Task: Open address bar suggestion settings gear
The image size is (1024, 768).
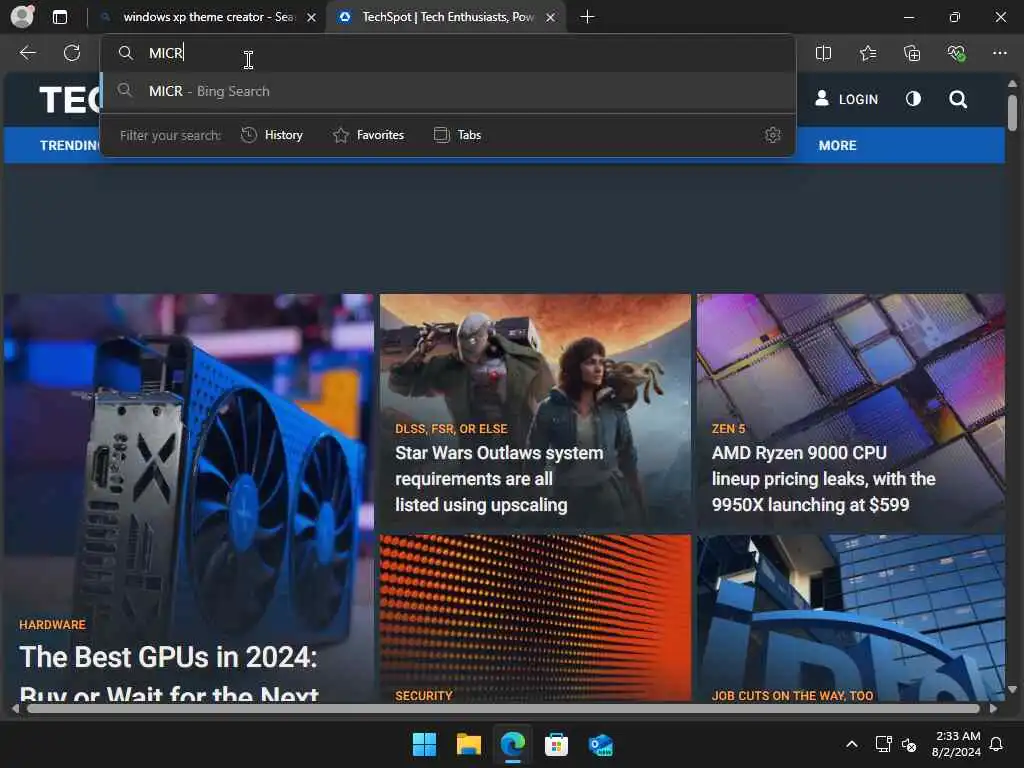Action: coord(773,135)
